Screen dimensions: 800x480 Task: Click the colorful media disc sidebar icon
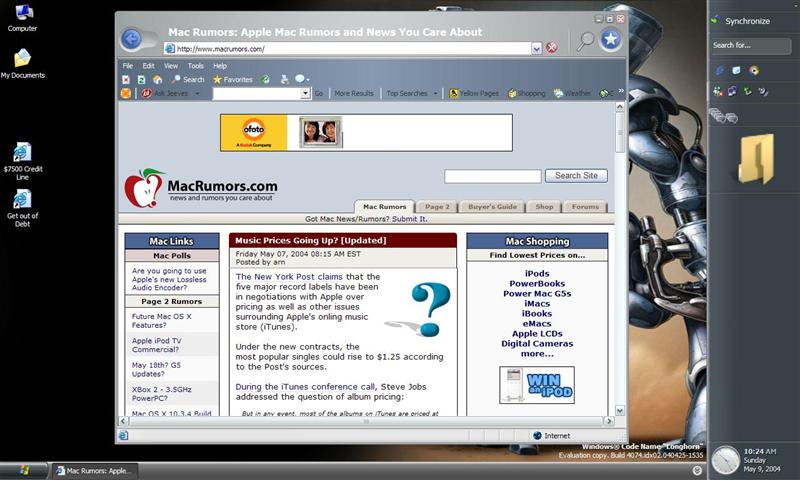click(x=754, y=70)
